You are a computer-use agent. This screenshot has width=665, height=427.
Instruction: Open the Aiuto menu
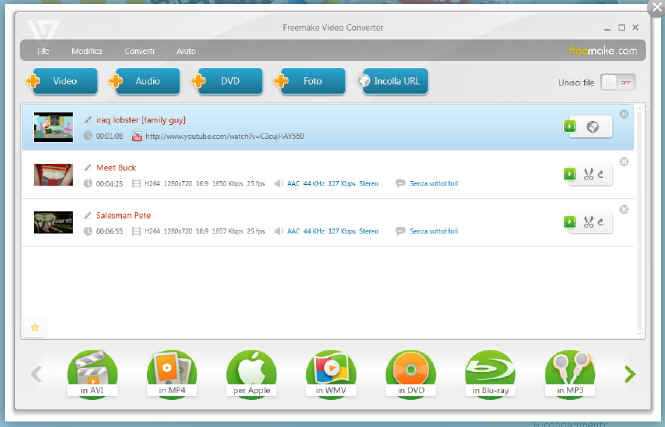click(x=186, y=51)
